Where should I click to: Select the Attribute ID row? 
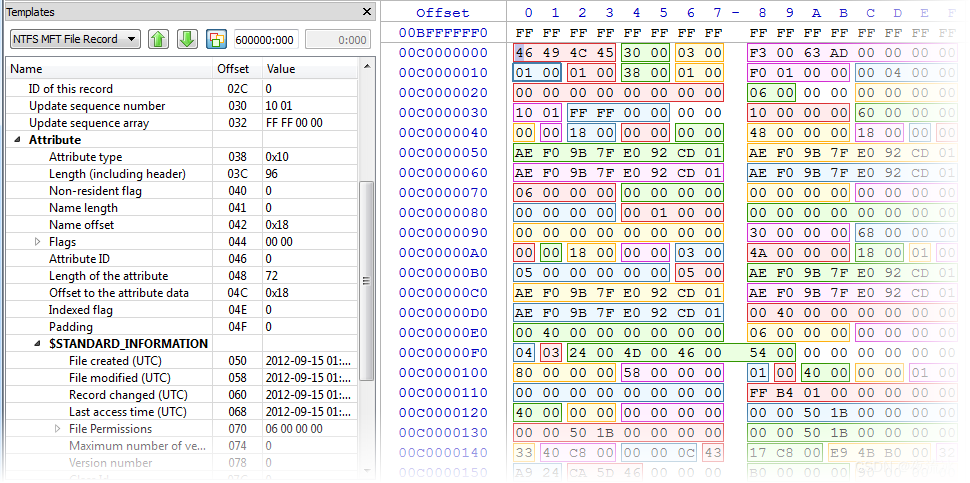pyautogui.click(x=182, y=259)
